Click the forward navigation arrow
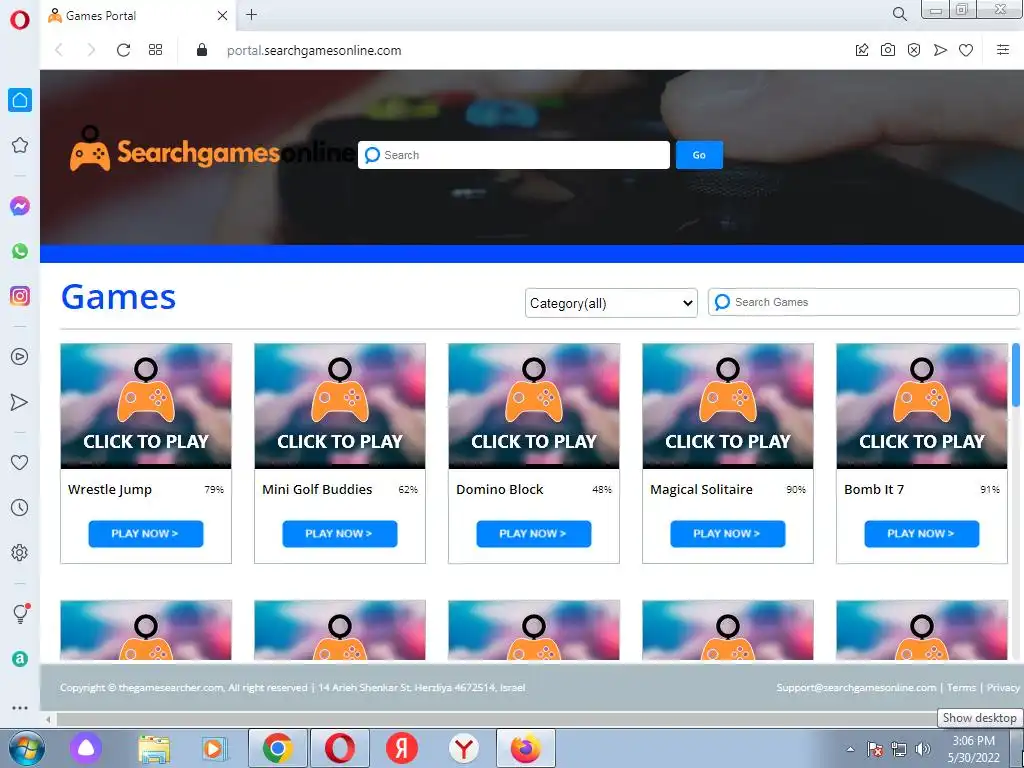 [91, 50]
